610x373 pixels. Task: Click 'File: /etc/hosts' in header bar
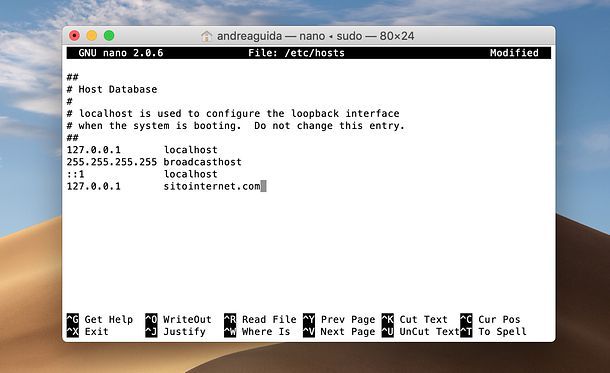pos(296,53)
